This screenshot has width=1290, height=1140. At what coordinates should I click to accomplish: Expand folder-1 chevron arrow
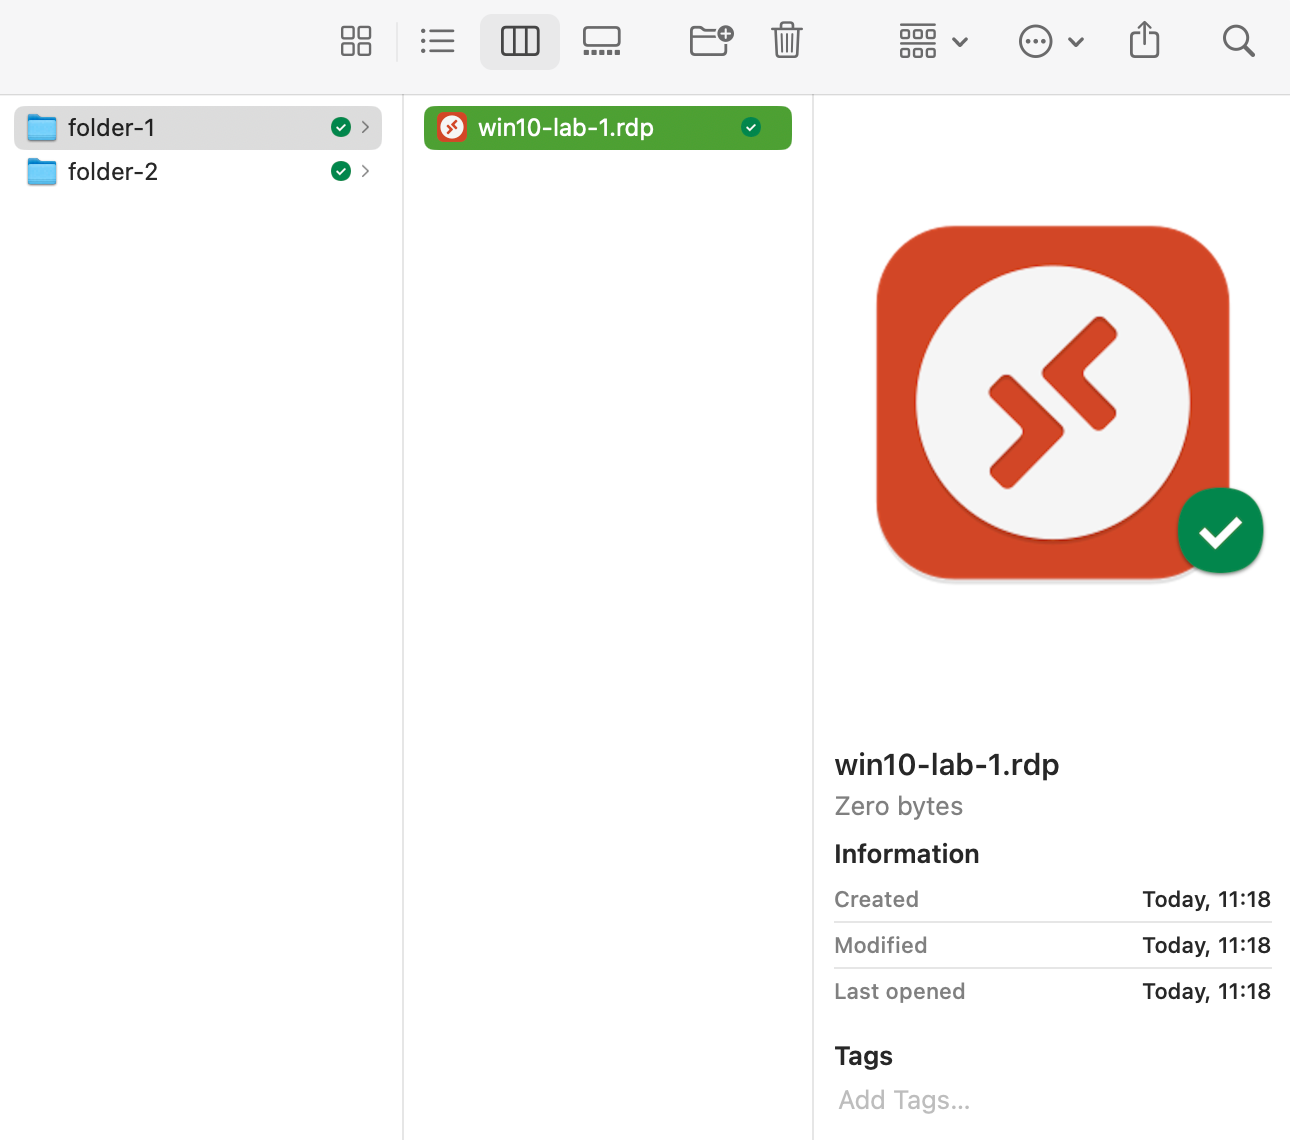(x=366, y=127)
